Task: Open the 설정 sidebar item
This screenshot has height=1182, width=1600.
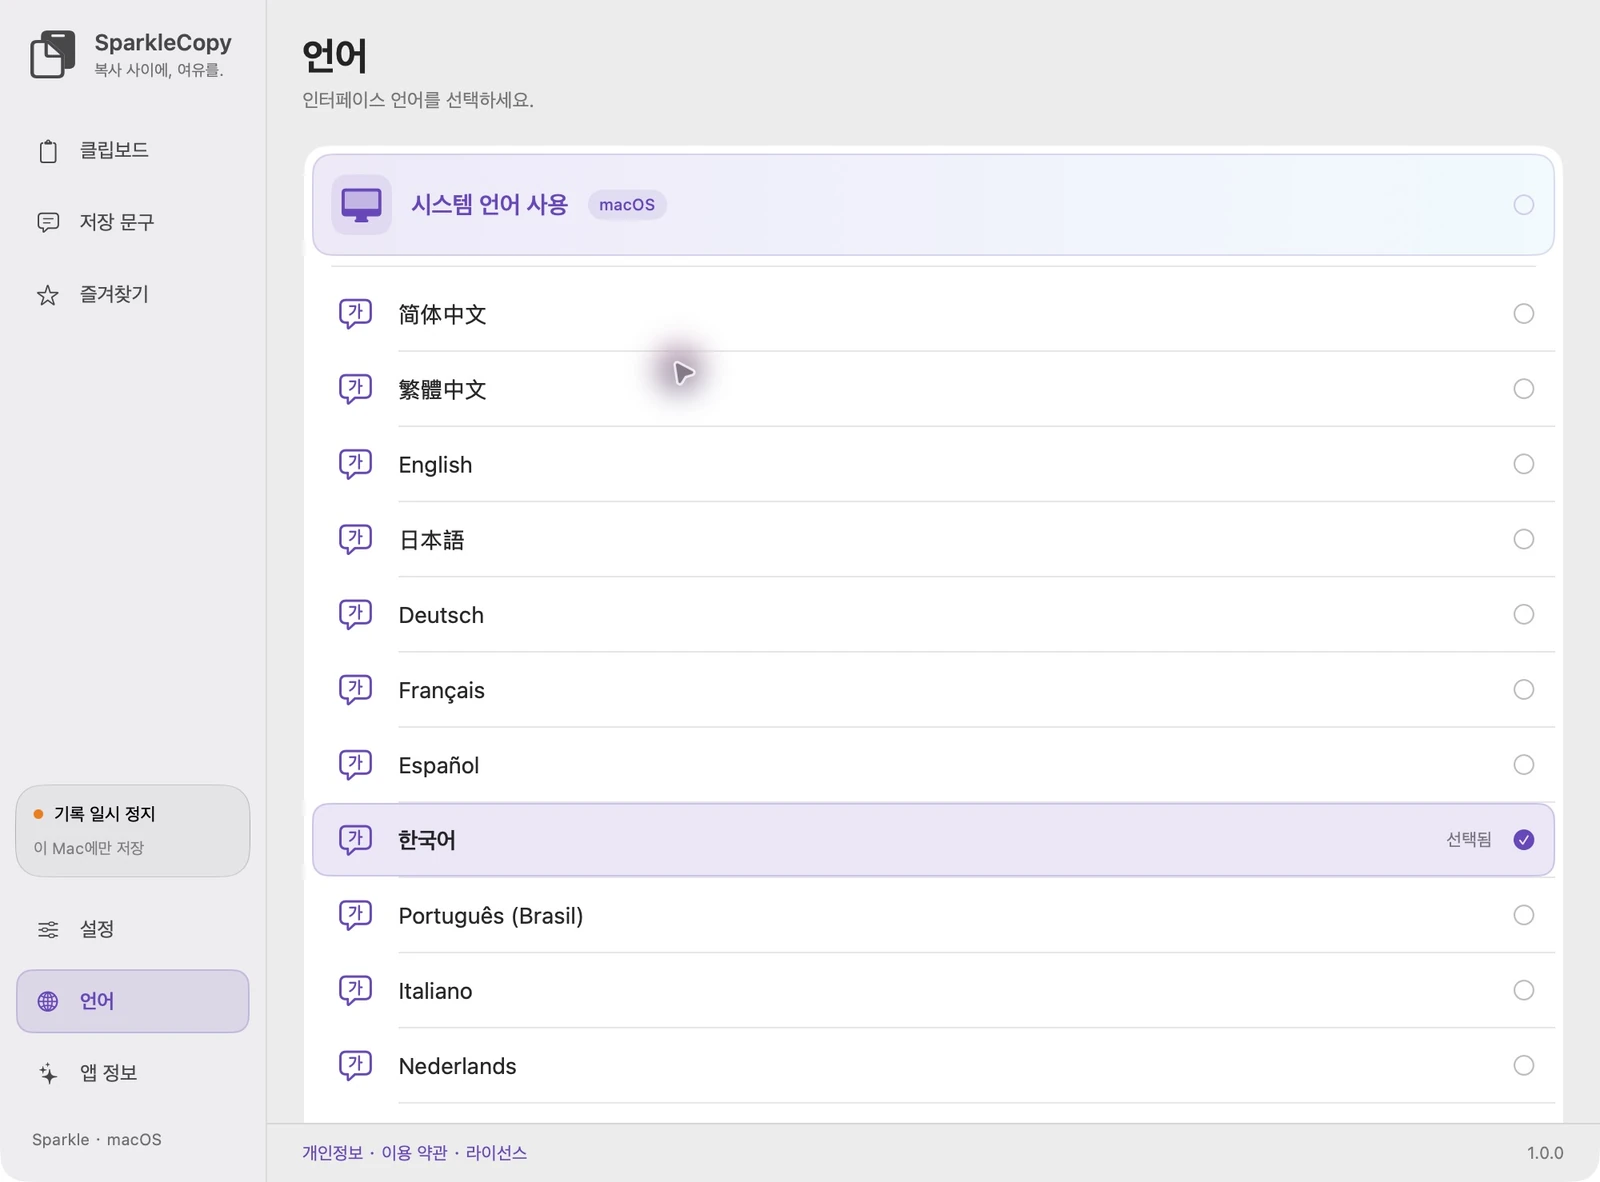Action: (132, 930)
